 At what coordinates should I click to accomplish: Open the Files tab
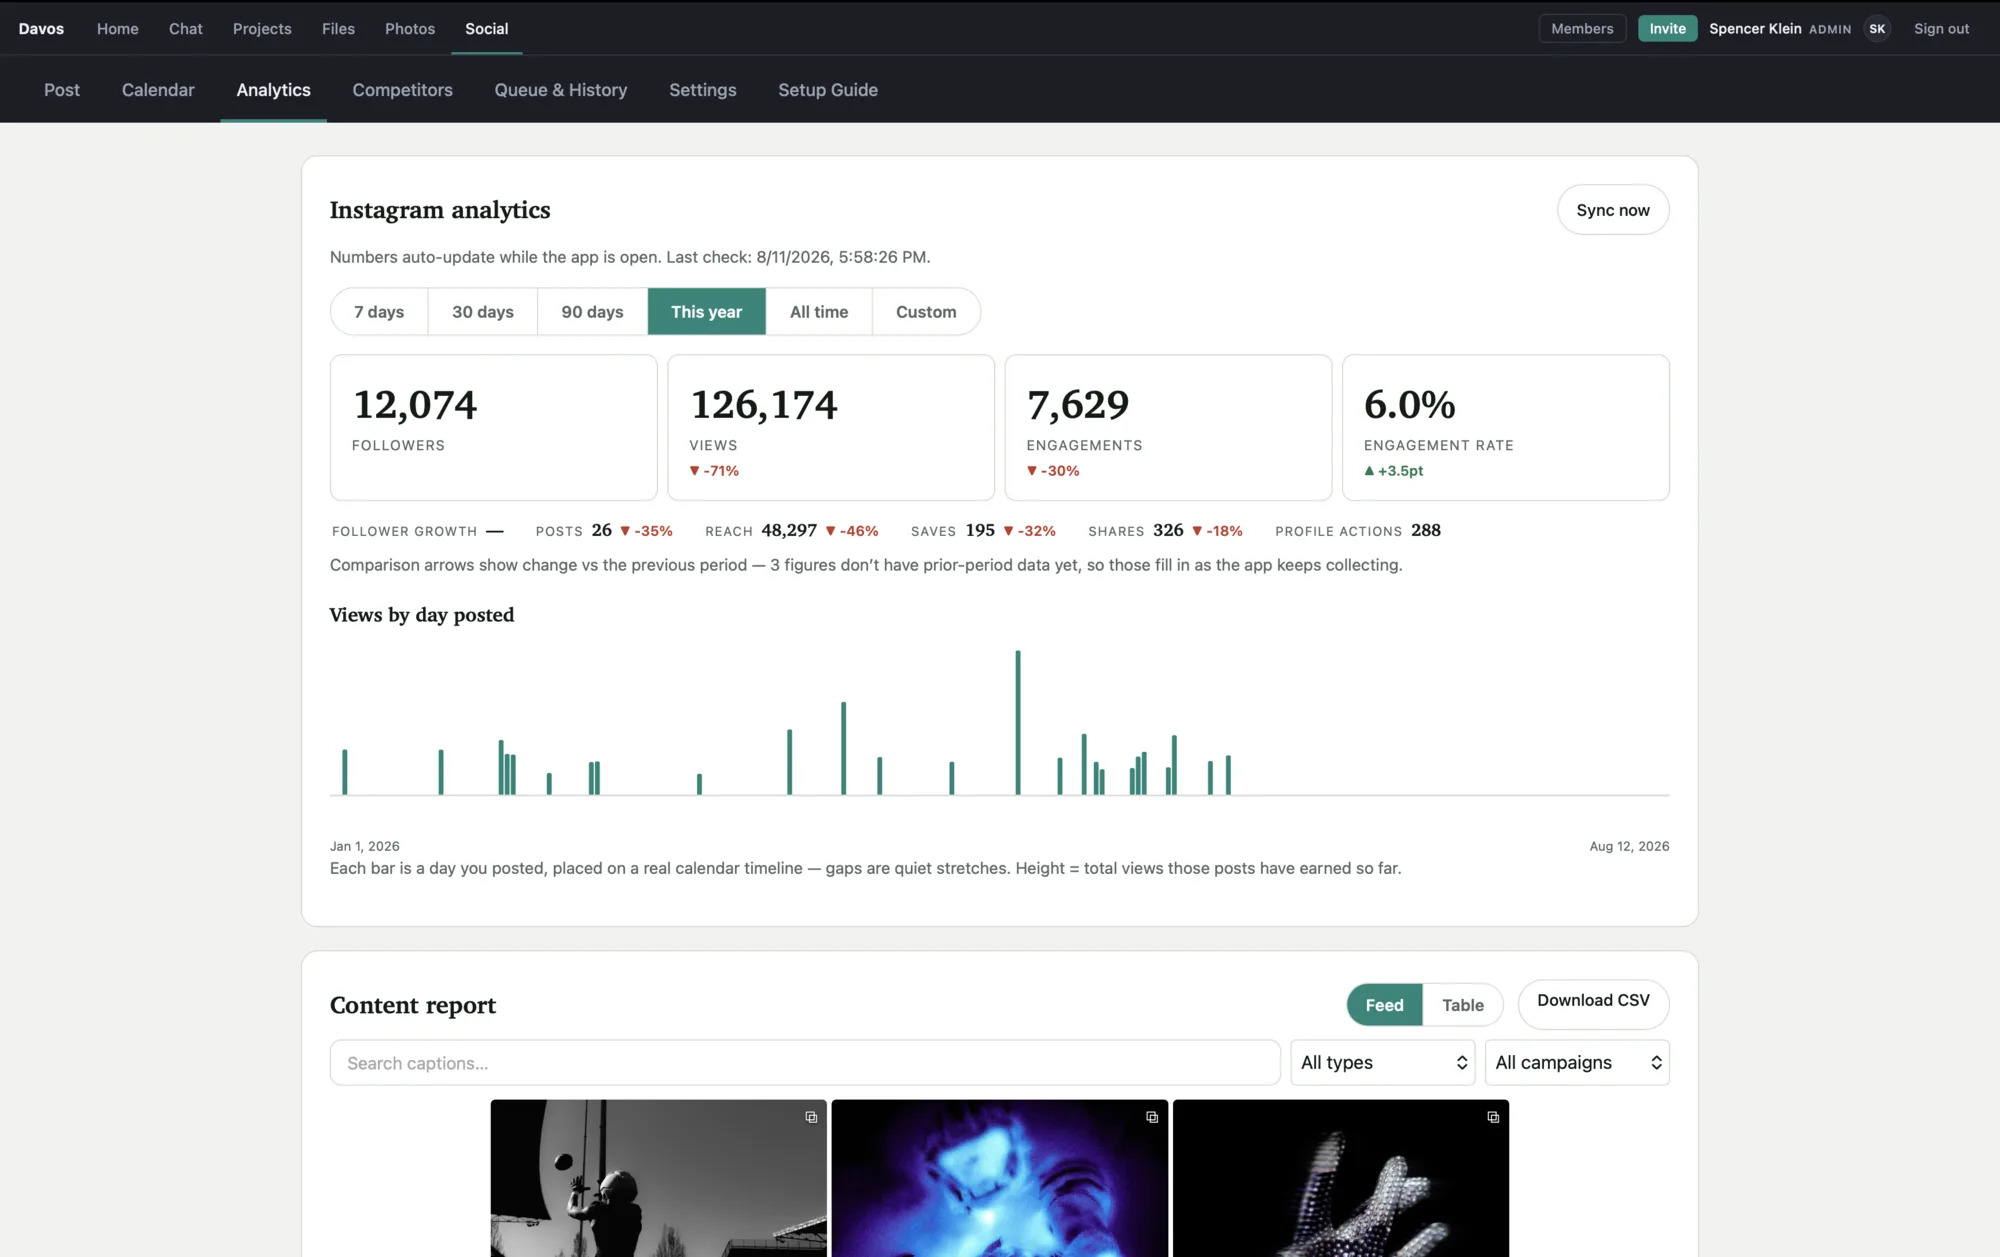point(338,29)
